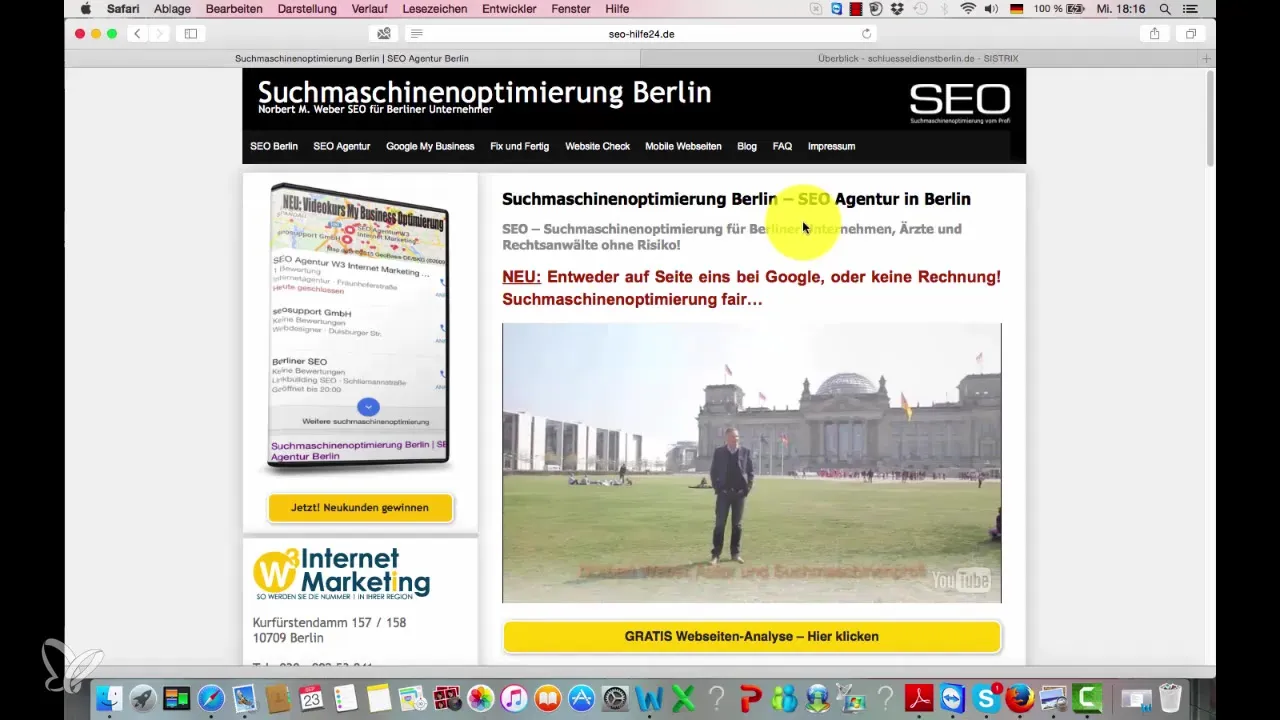Launch Launchpad rocket icon in Dock
The width and height of the screenshot is (1280, 720).
click(145, 697)
